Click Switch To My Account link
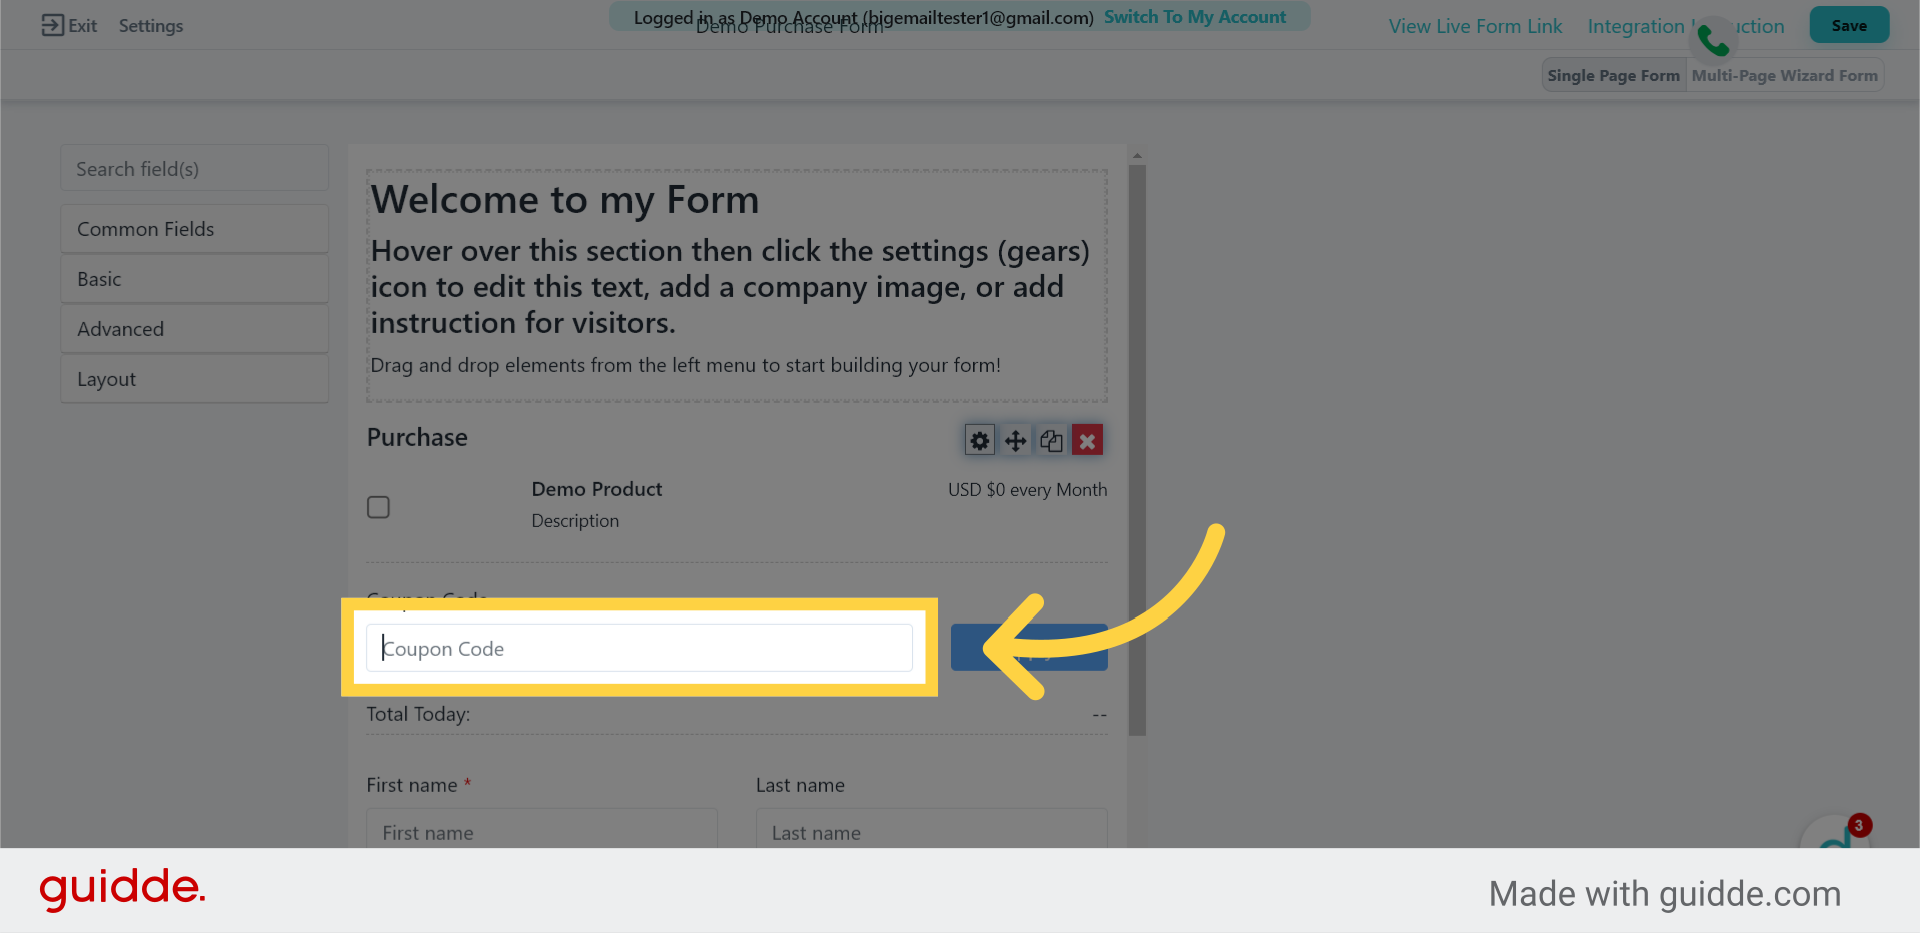 point(1195,17)
